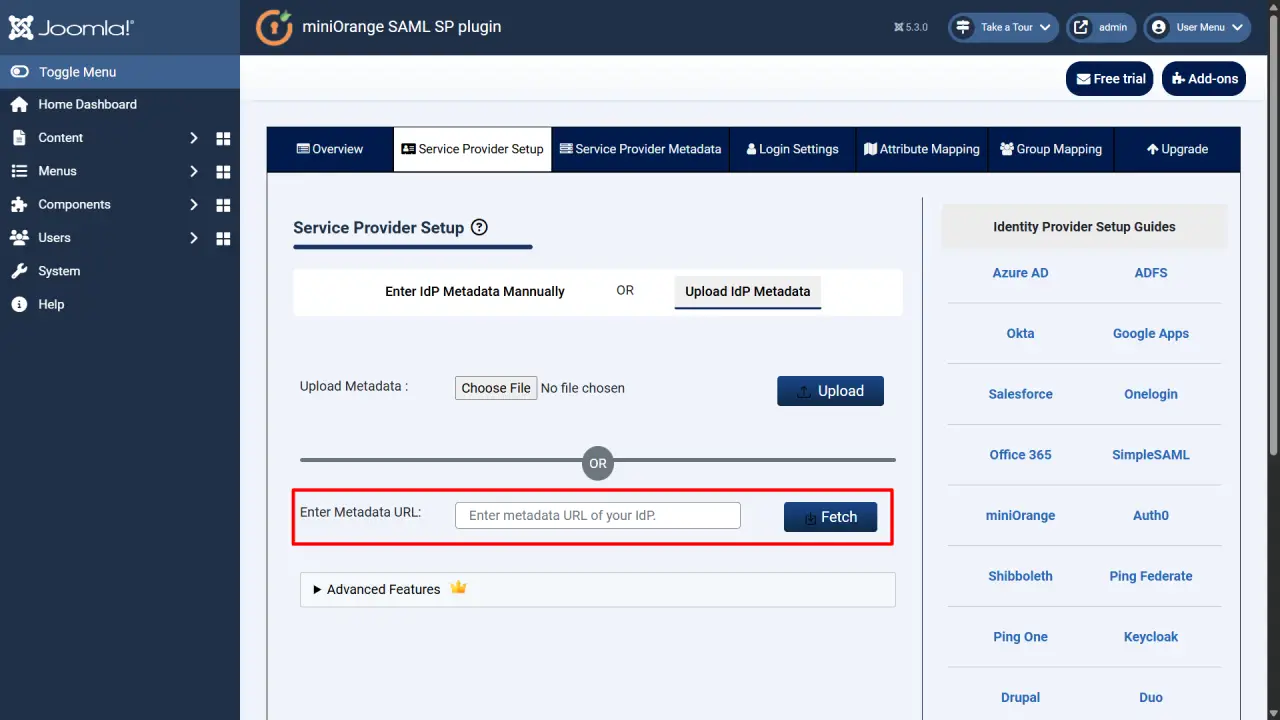
Task: Click the Help info icon
Action: 19,304
